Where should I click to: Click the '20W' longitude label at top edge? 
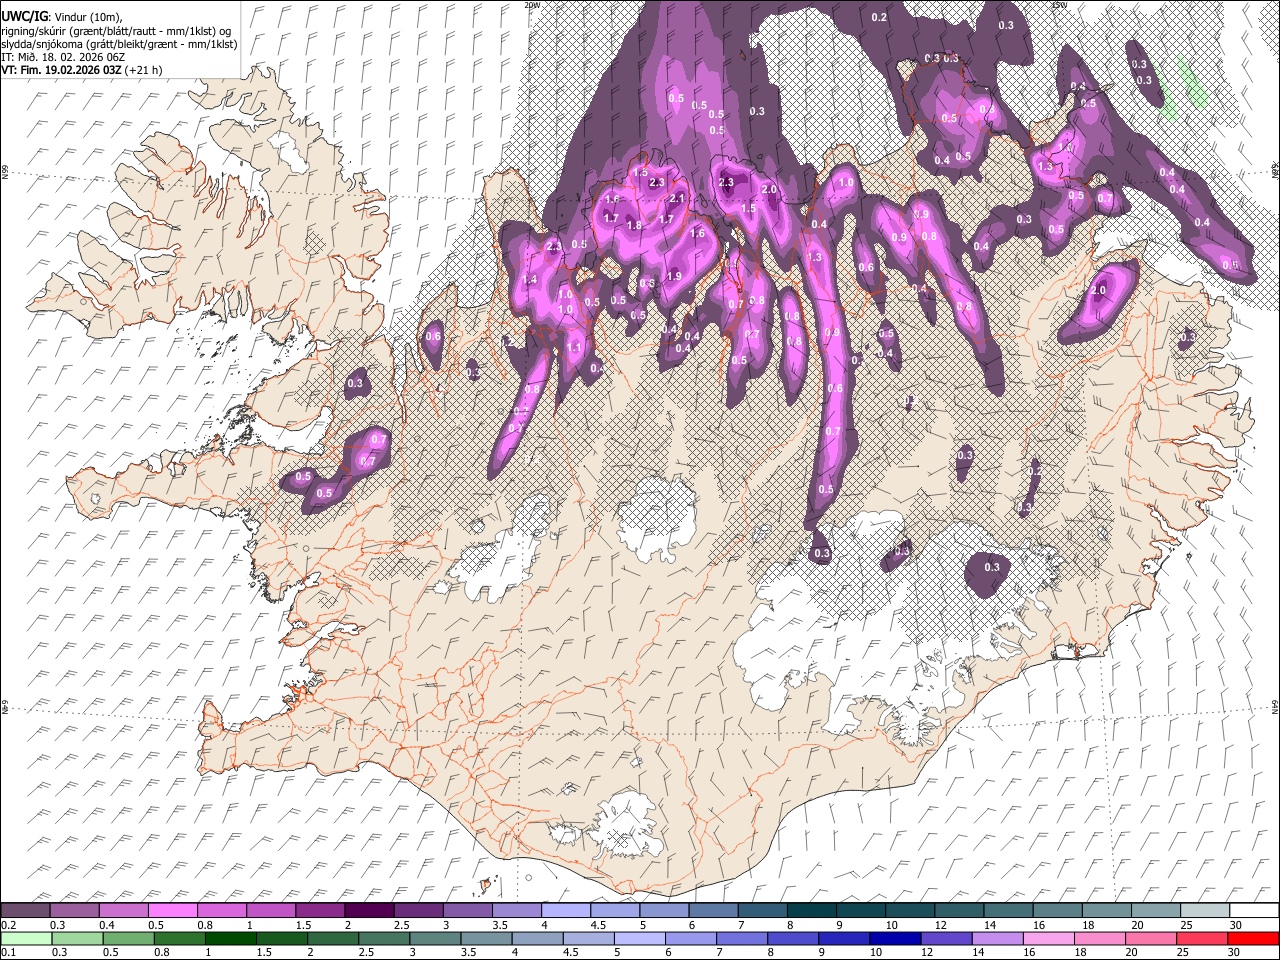click(x=531, y=5)
